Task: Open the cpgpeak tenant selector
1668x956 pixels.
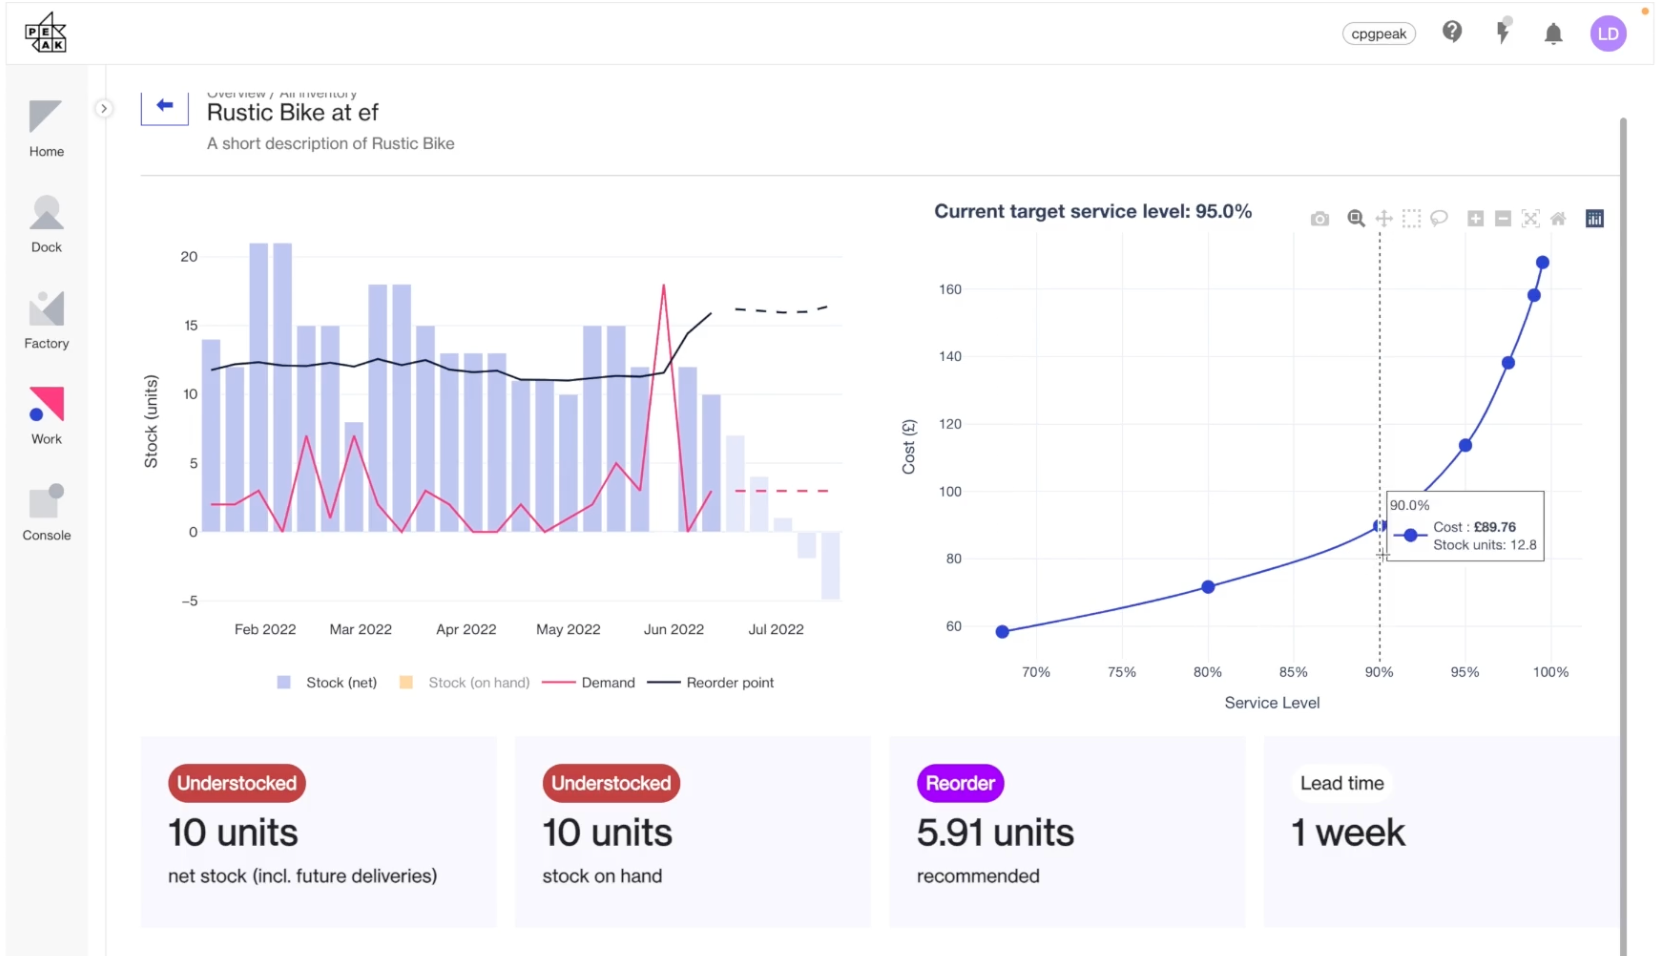Action: click(1378, 34)
